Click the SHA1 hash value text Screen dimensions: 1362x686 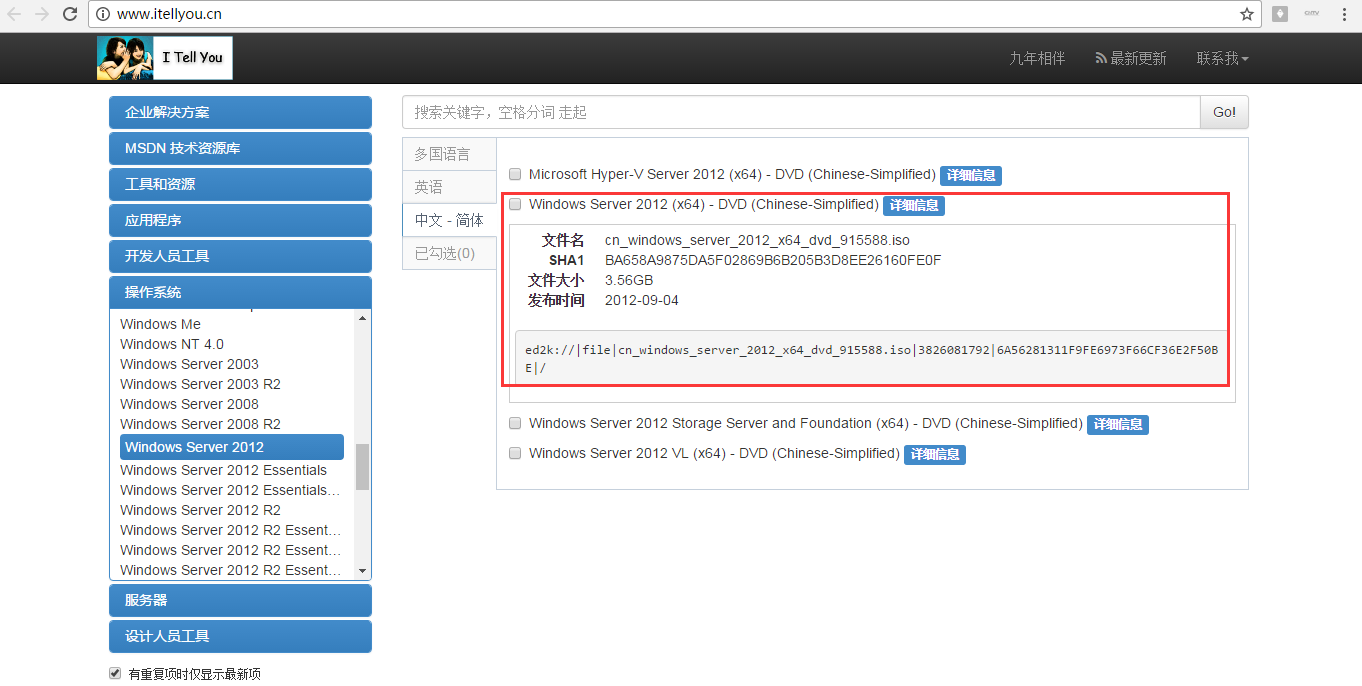(x=773, y=260)
